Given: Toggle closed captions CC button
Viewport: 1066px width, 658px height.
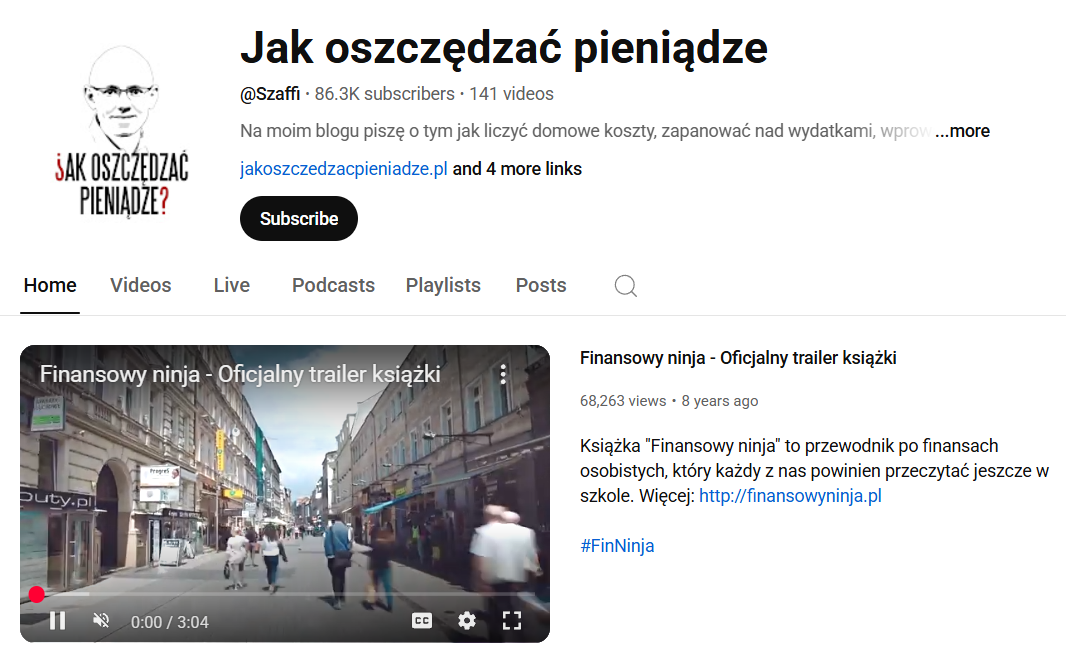Looking at the screenshot, I should point(422,621).
